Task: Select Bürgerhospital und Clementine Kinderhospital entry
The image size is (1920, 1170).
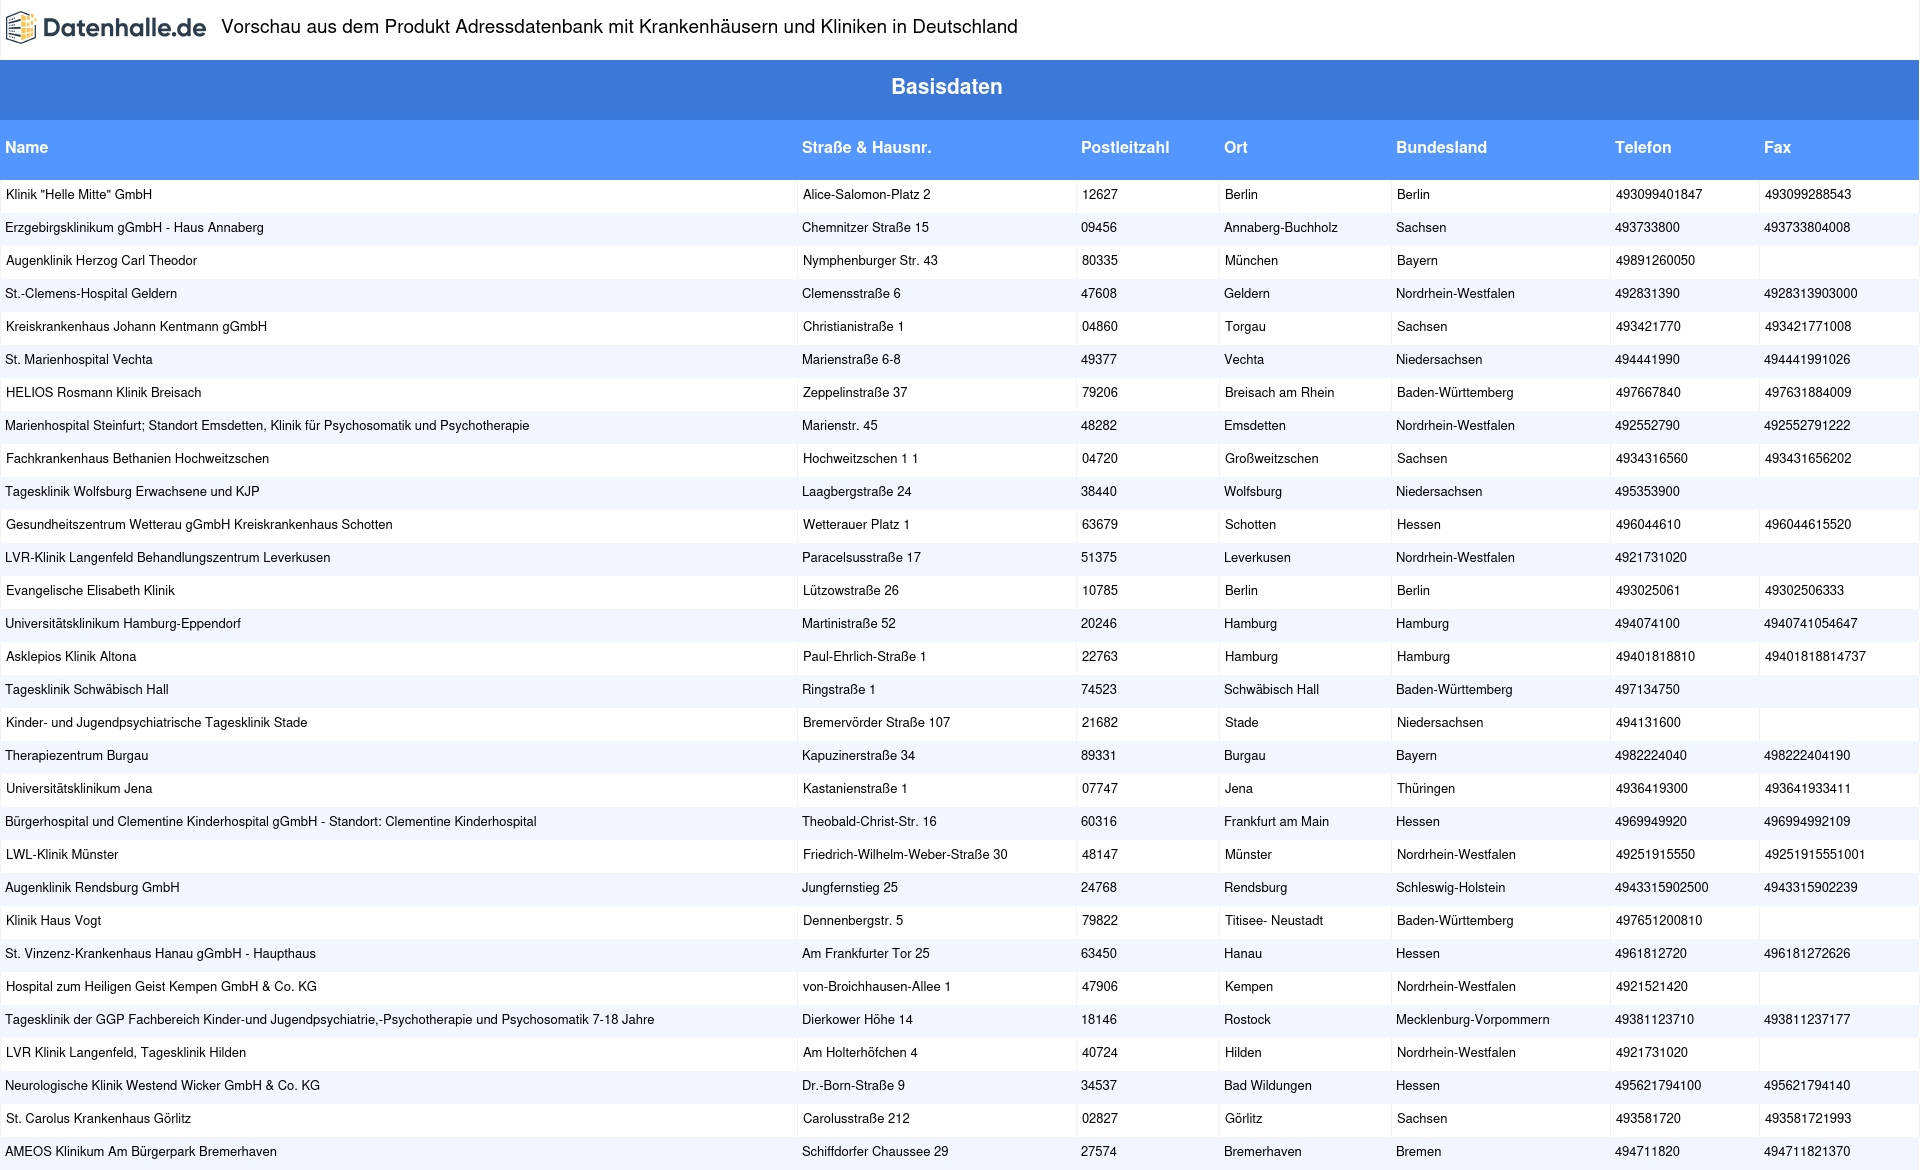Action: click(270, 822)
